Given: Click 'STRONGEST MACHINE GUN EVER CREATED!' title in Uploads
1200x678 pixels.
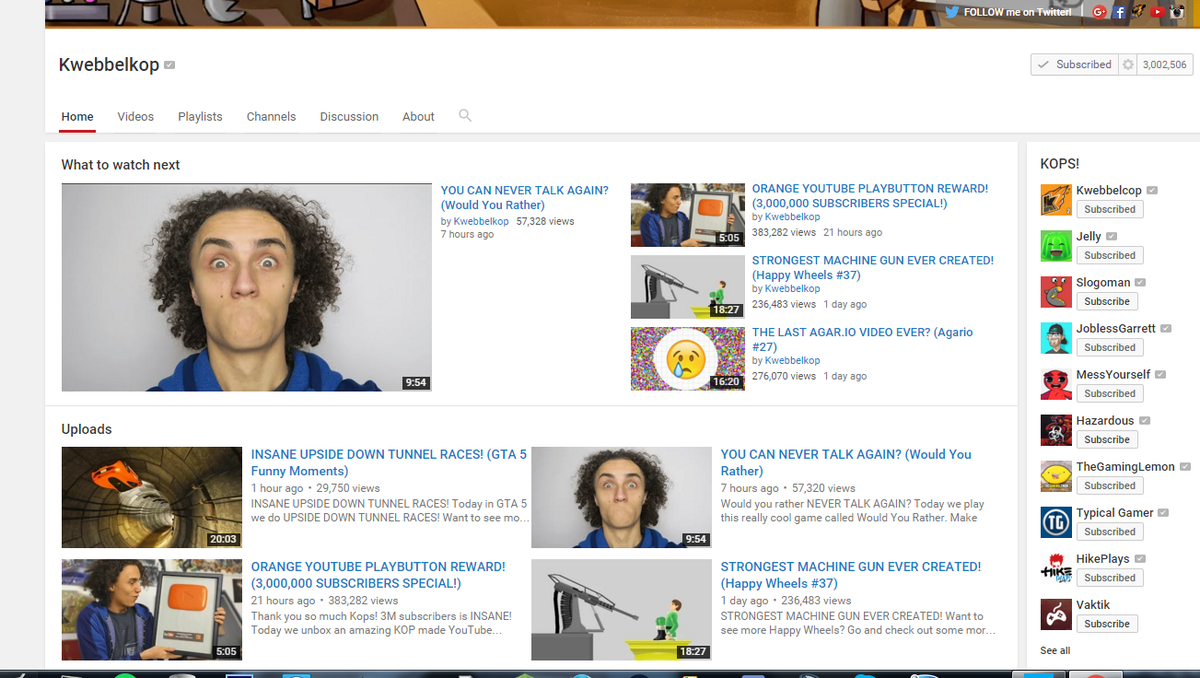Looking at the screenshot, I should (x=851, y=574).
